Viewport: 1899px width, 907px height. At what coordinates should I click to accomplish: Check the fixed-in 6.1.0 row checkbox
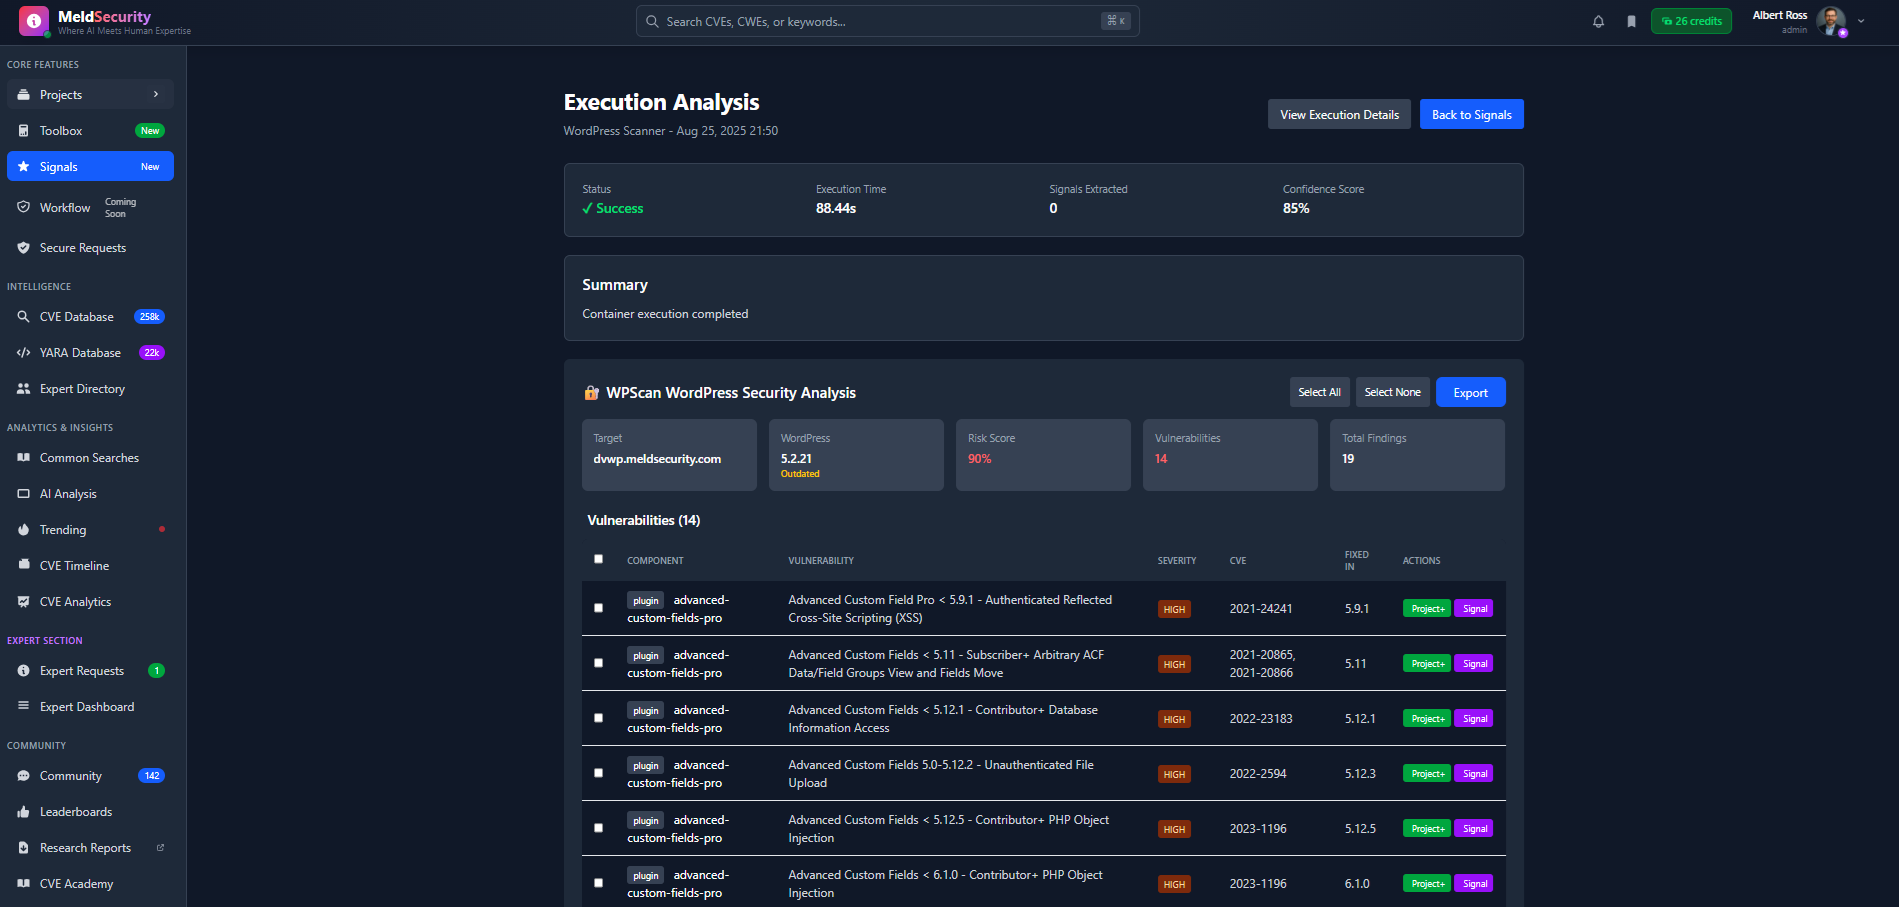(x=599, y=883)
